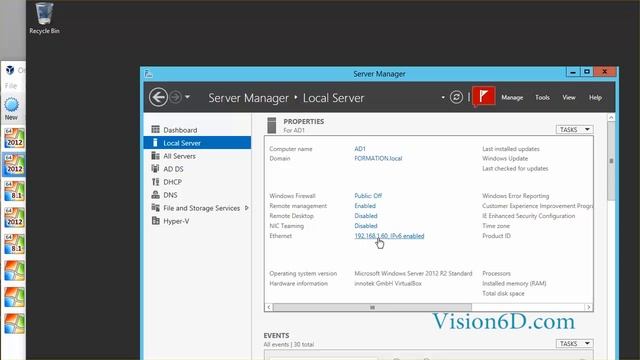Select the first Windows-flag VM icon
This screenshot has height=360, width=640.
click(14, 271)
